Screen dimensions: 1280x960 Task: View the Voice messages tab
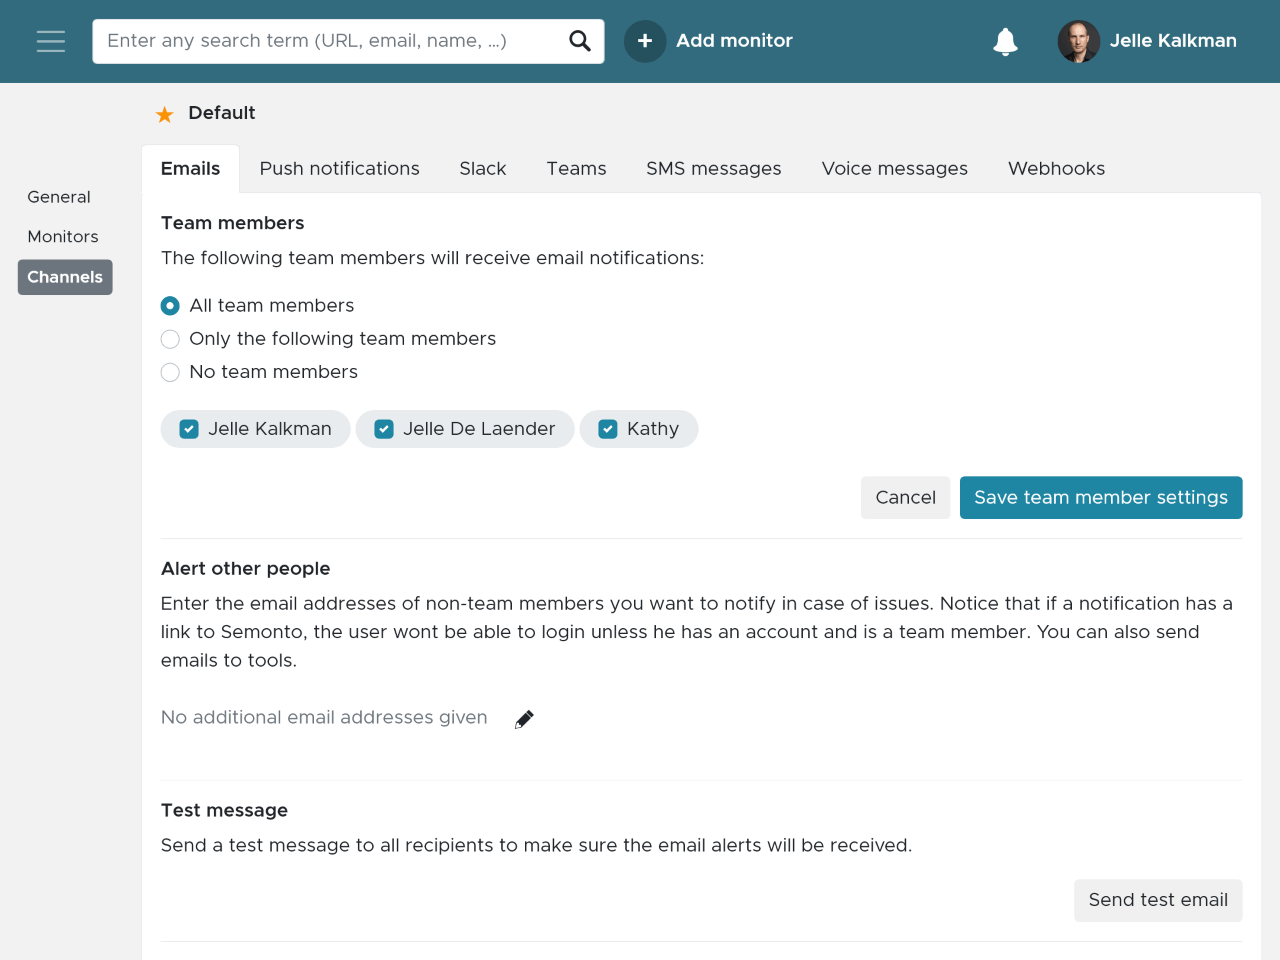(x=895, y=169)
